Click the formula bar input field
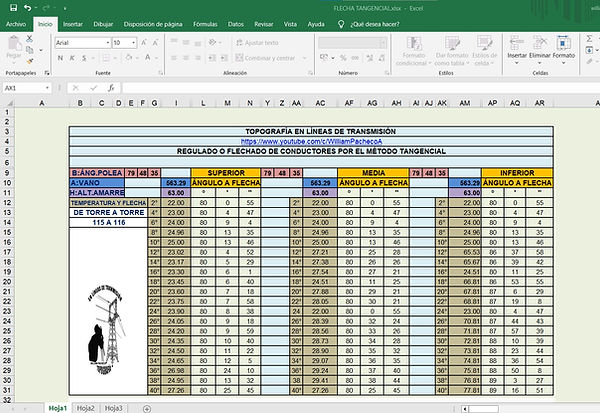The image size is (600, 413). pos(360,88)
